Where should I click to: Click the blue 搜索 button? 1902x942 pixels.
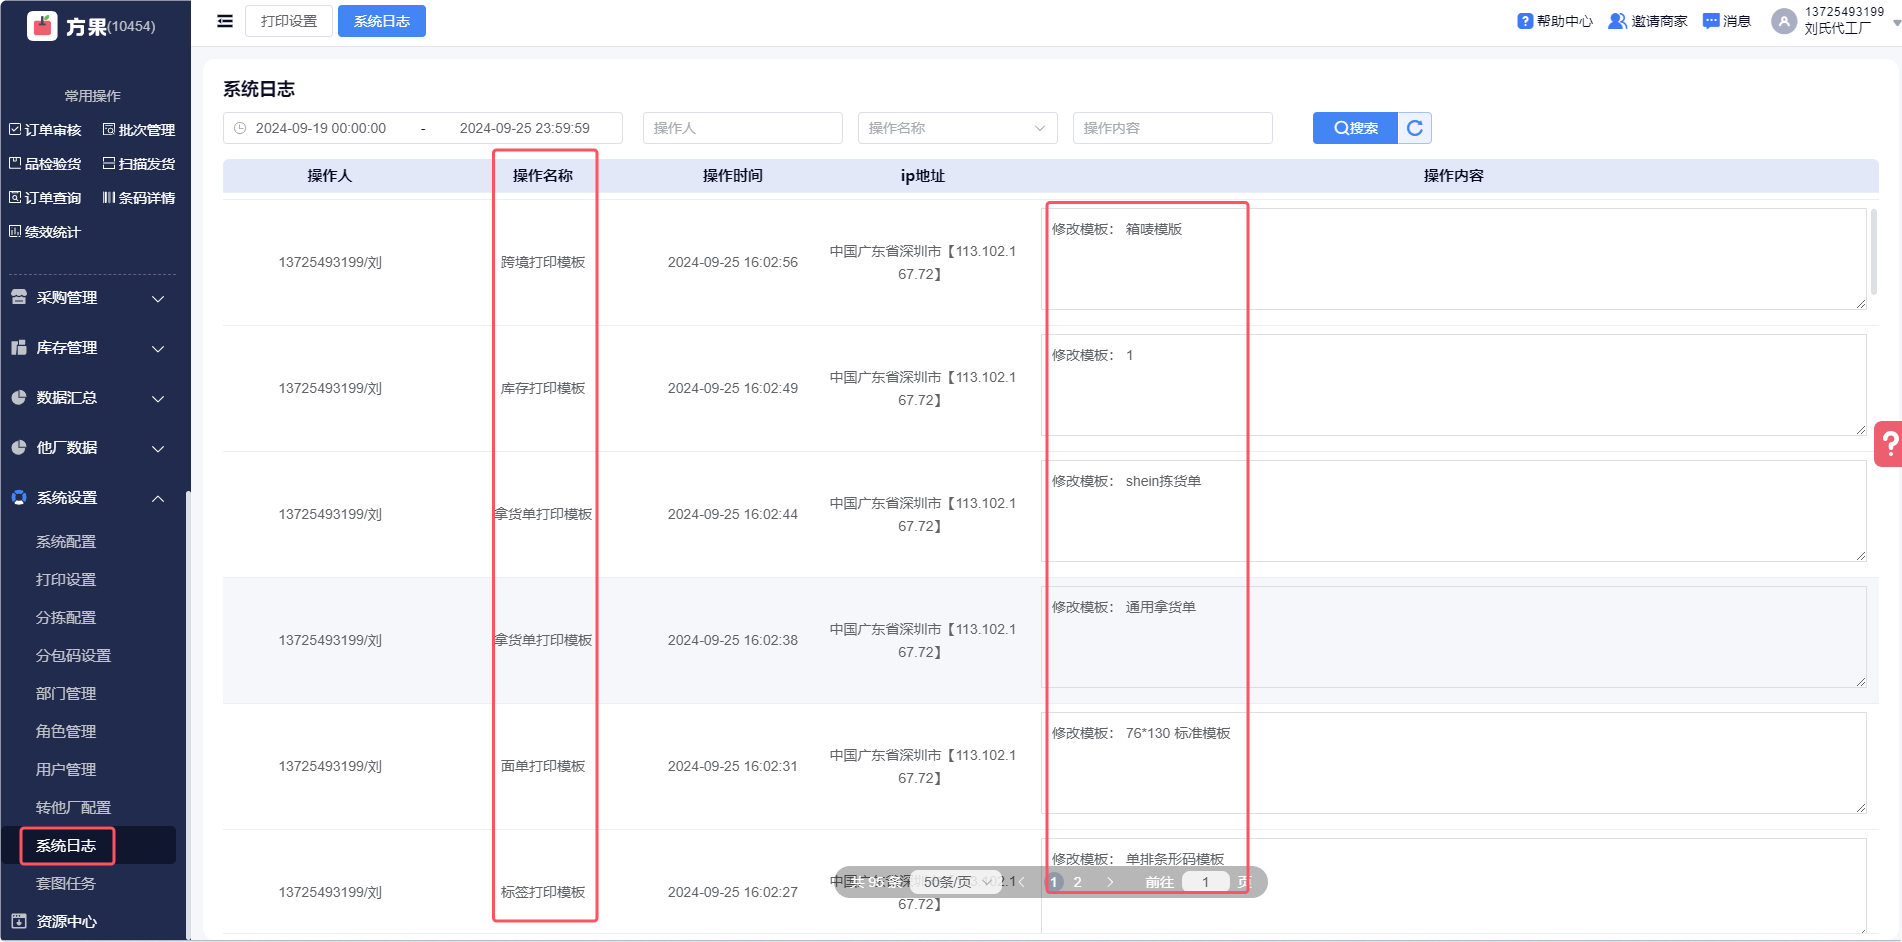point(1355,128)
